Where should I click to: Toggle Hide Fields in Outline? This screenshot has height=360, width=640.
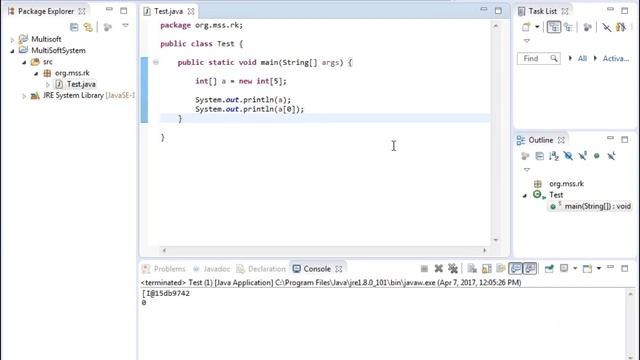coord(568,156)
